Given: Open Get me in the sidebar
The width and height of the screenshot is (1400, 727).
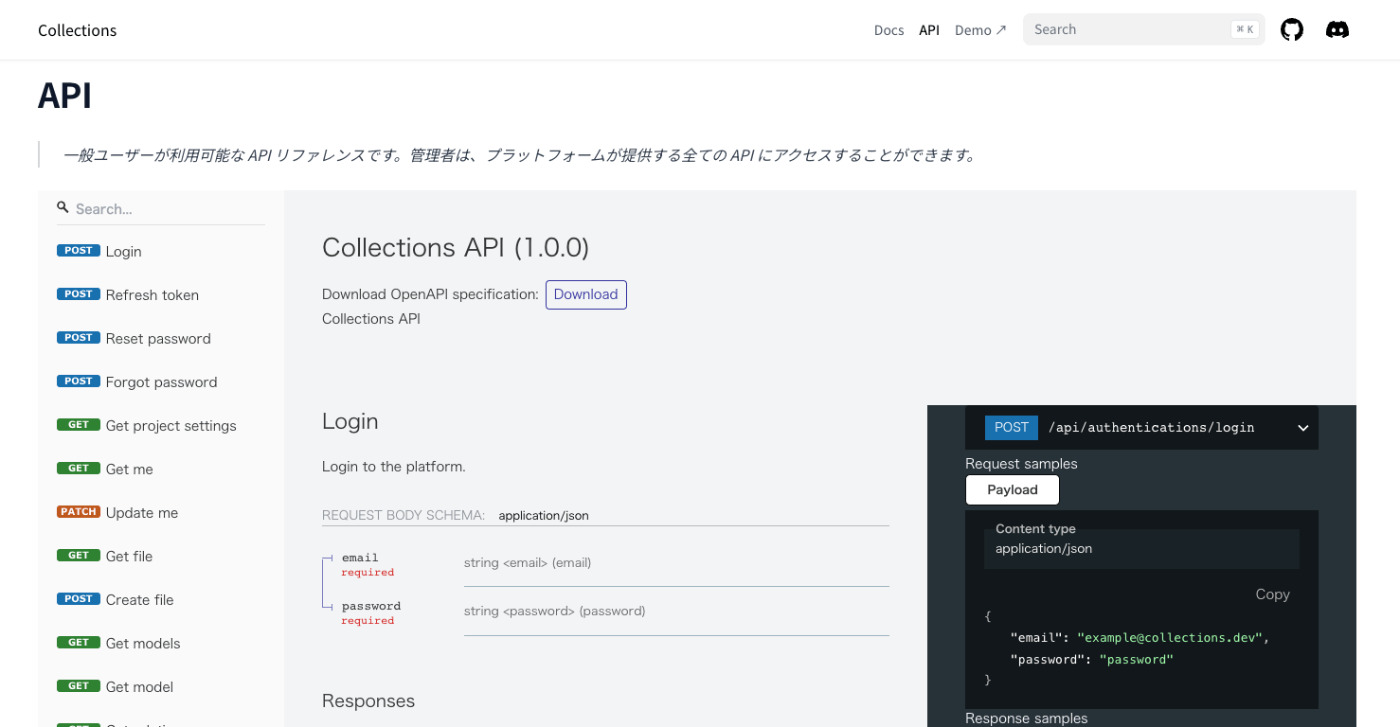Looking at the screenshot, I should coord(129,469).
